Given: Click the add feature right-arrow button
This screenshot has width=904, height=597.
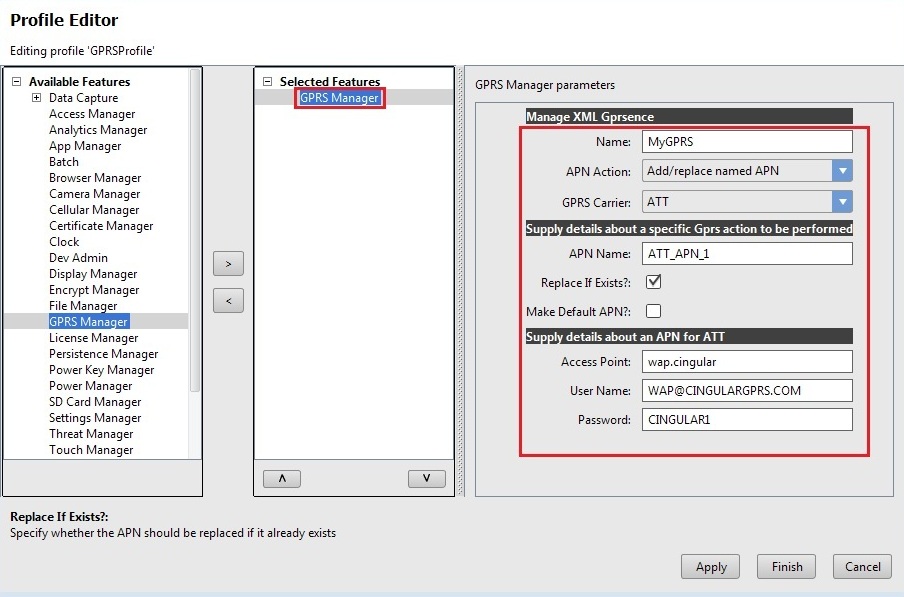Looking at the screenshot, I should pos(228,264).
